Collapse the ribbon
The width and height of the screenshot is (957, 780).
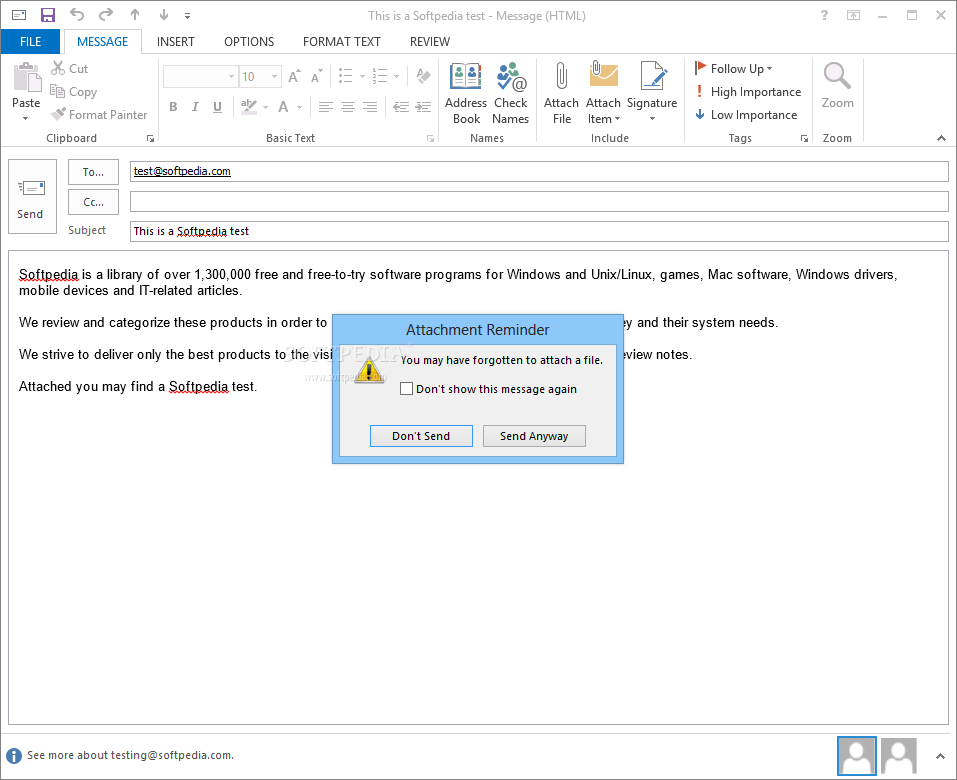click(x=941, y=139)
